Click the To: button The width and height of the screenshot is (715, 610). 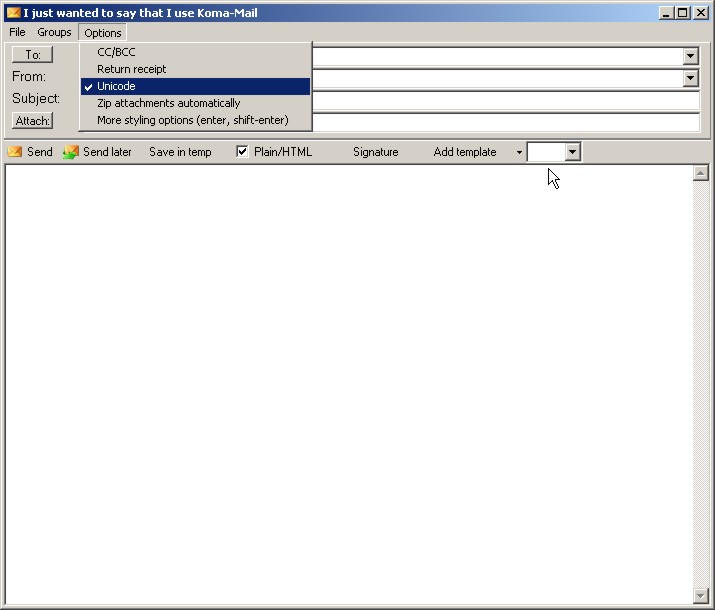pyautogui.click(x=32, y=55)
